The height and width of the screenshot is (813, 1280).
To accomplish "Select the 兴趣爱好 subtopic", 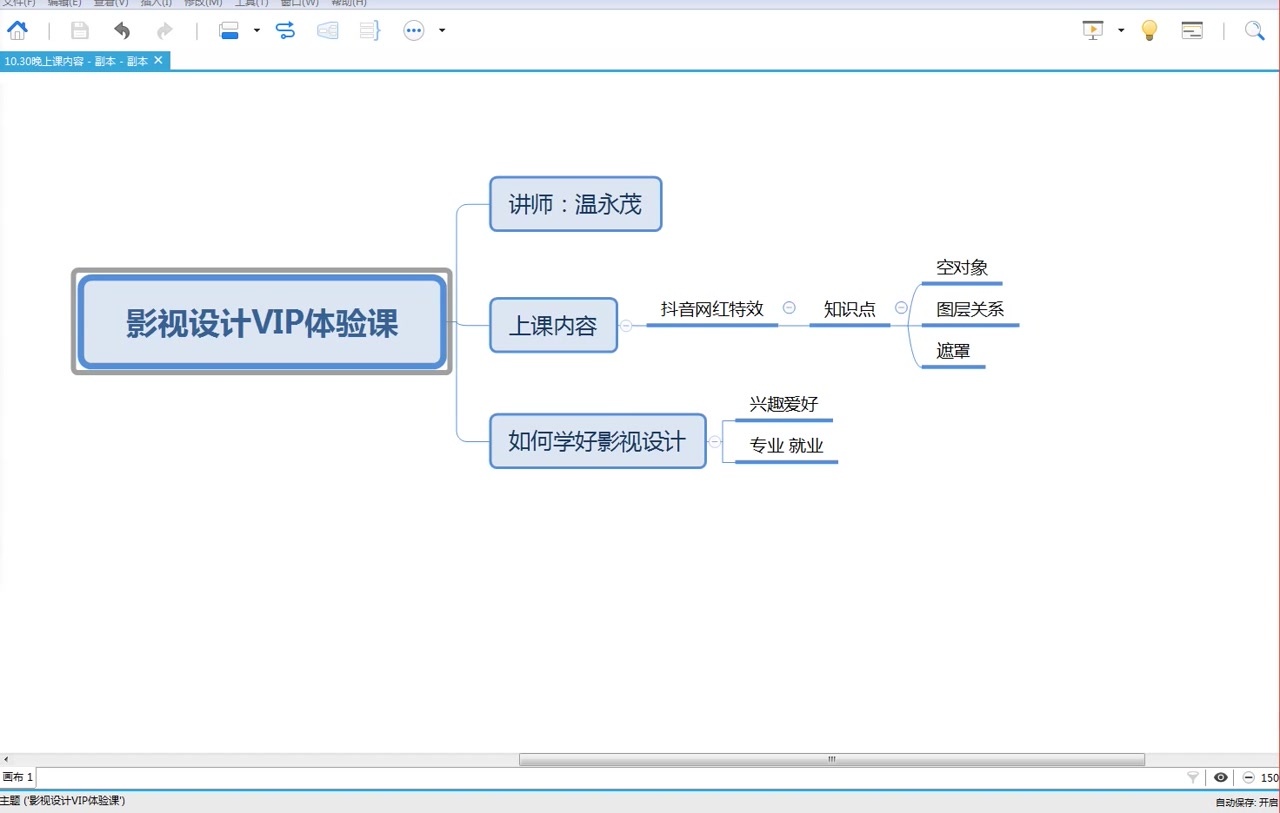I will [784, 405].
